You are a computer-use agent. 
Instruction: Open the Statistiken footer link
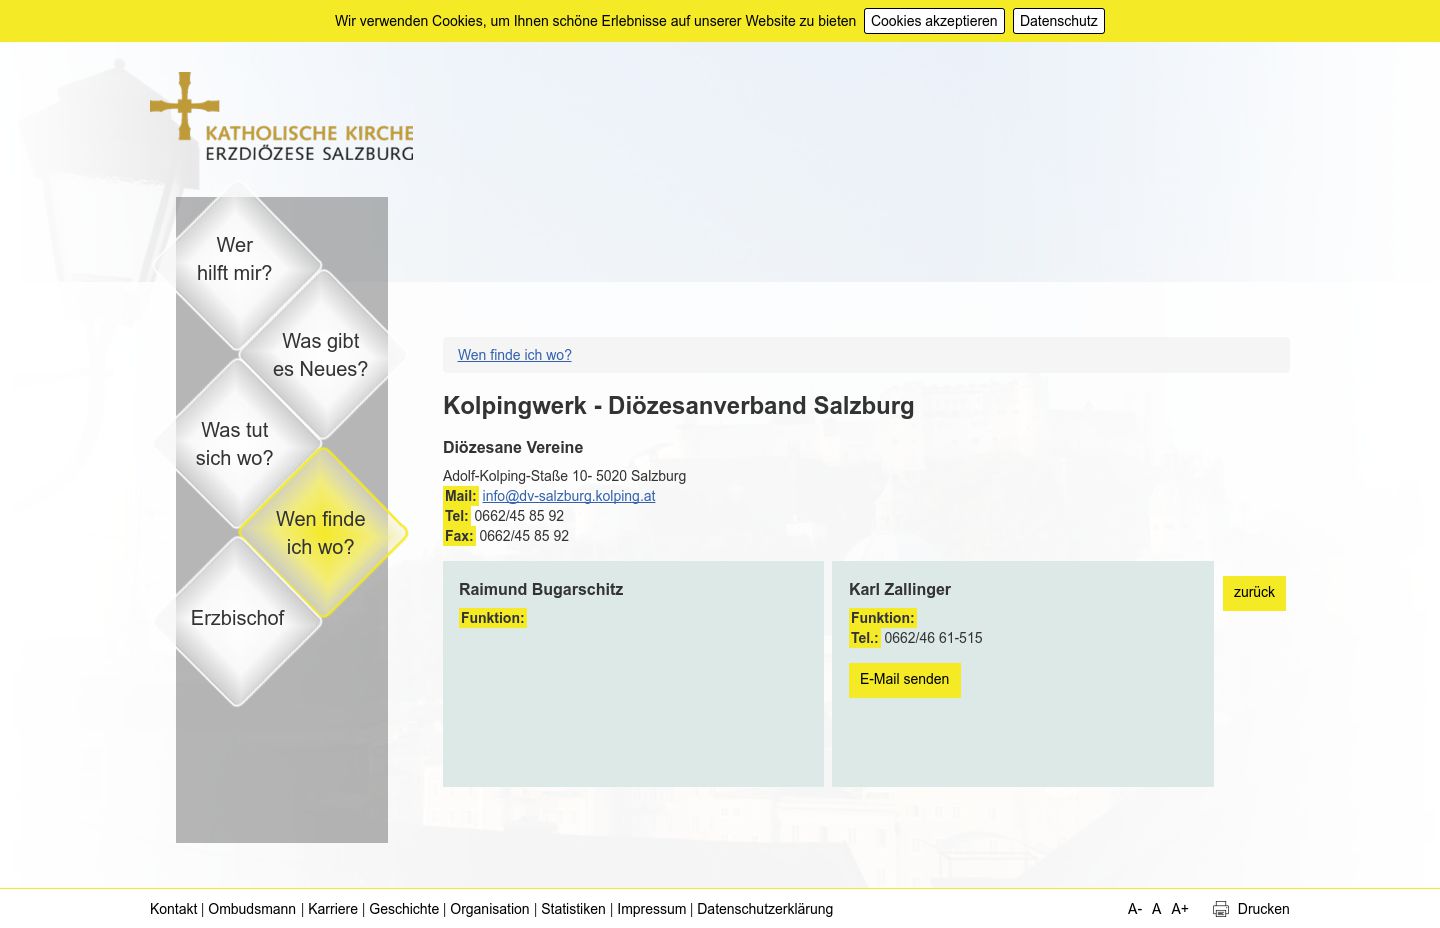[573, 909]
